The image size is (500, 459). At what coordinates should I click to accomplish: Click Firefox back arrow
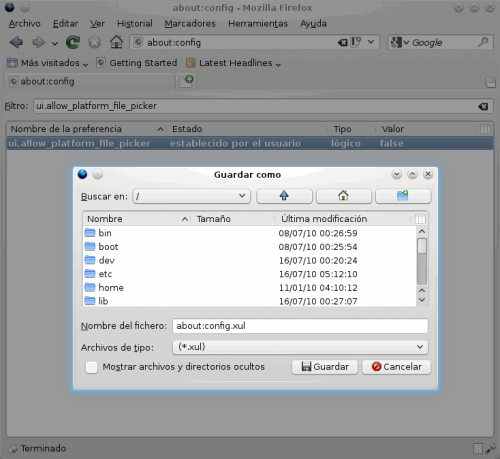(16, 43)
